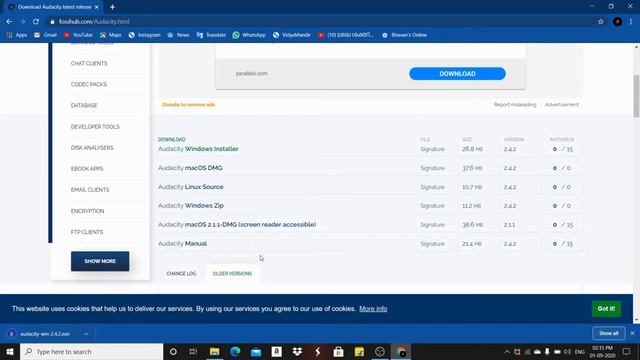Select FTP CLIENTS category in sidebar
Viewport: 640px width, 360px height.
click(x=87, y=232)
